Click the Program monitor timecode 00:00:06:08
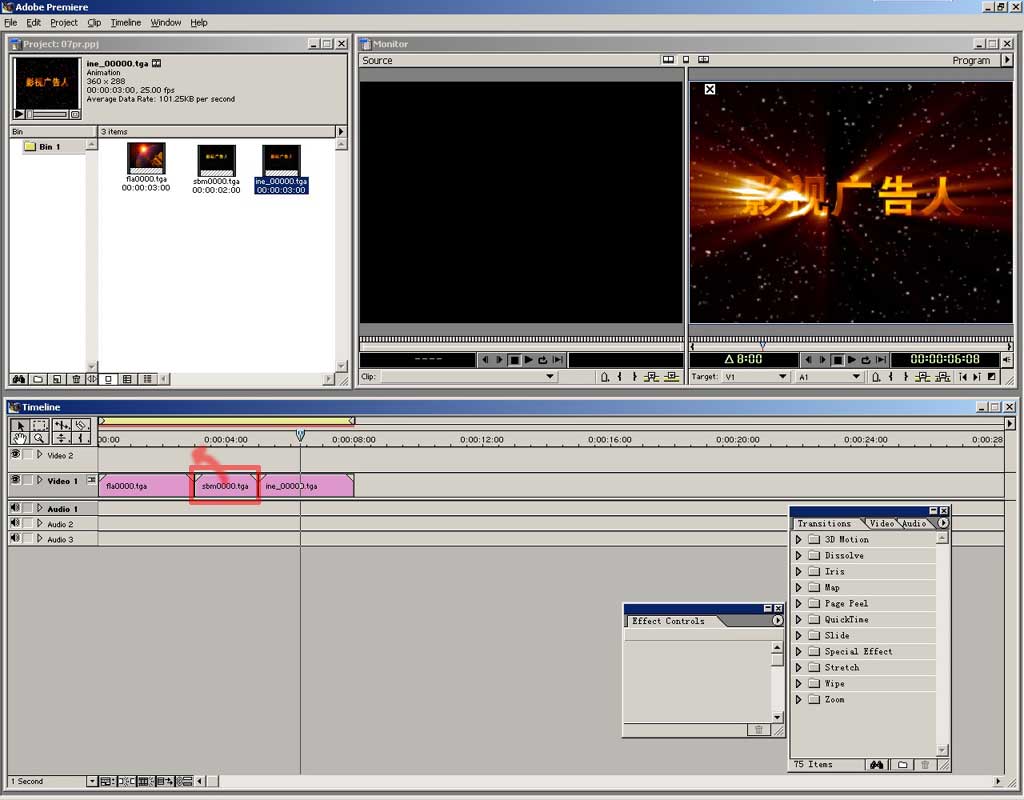This screenshot has height=800, width=1024. pos(944,360)
